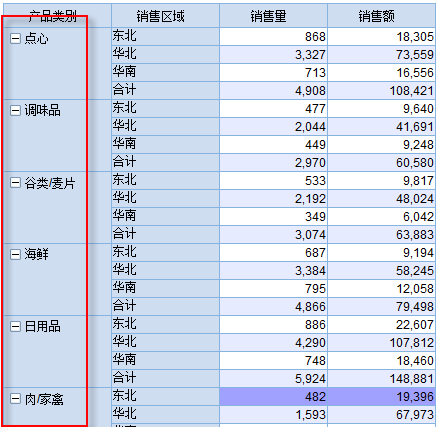Select the 日用品 total cell 148,881
The height and width of the screenshot is (427, 444).
[381, 378]
